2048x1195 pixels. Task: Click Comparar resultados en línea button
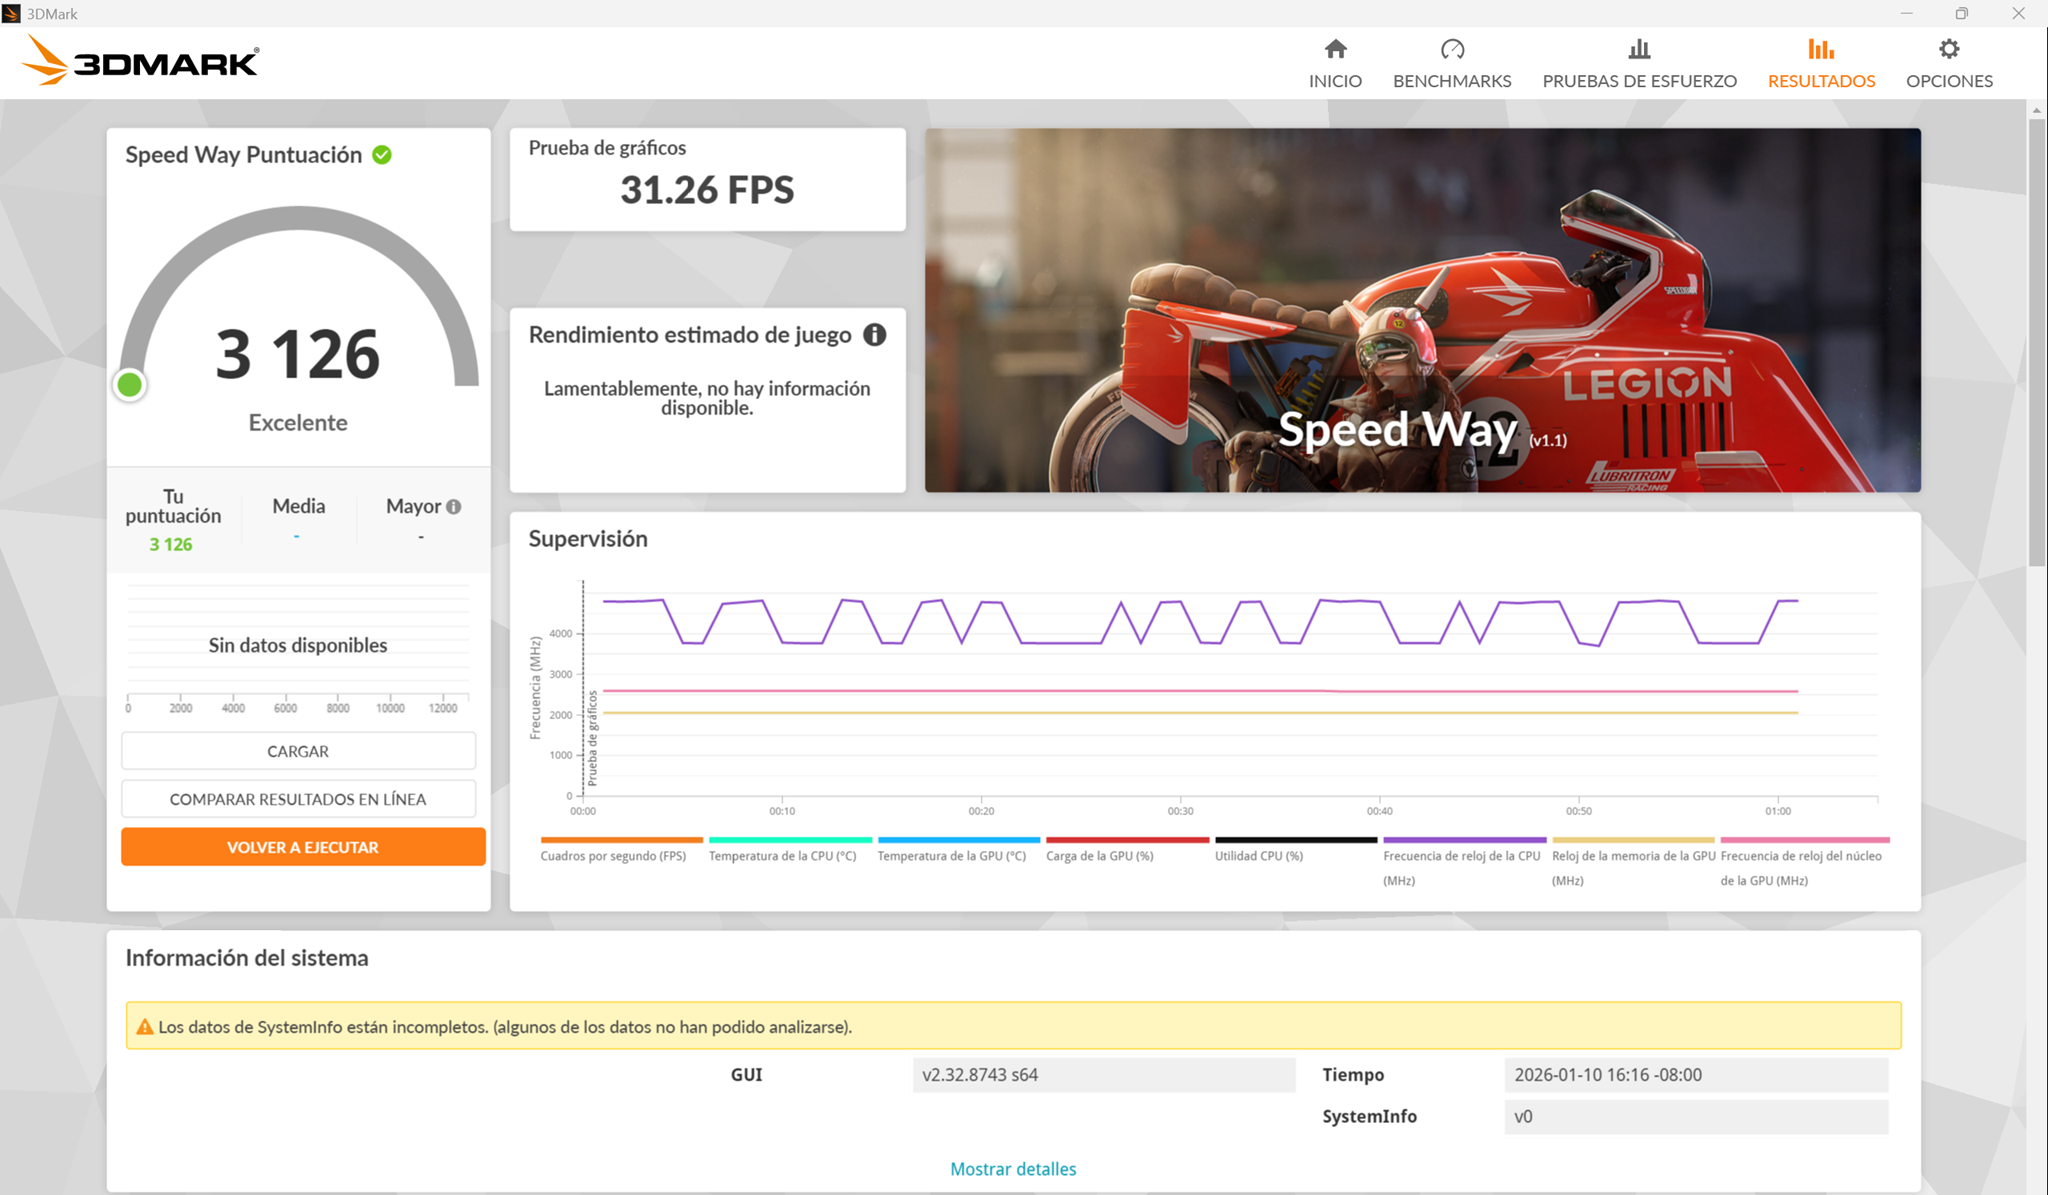click(298, 799)
